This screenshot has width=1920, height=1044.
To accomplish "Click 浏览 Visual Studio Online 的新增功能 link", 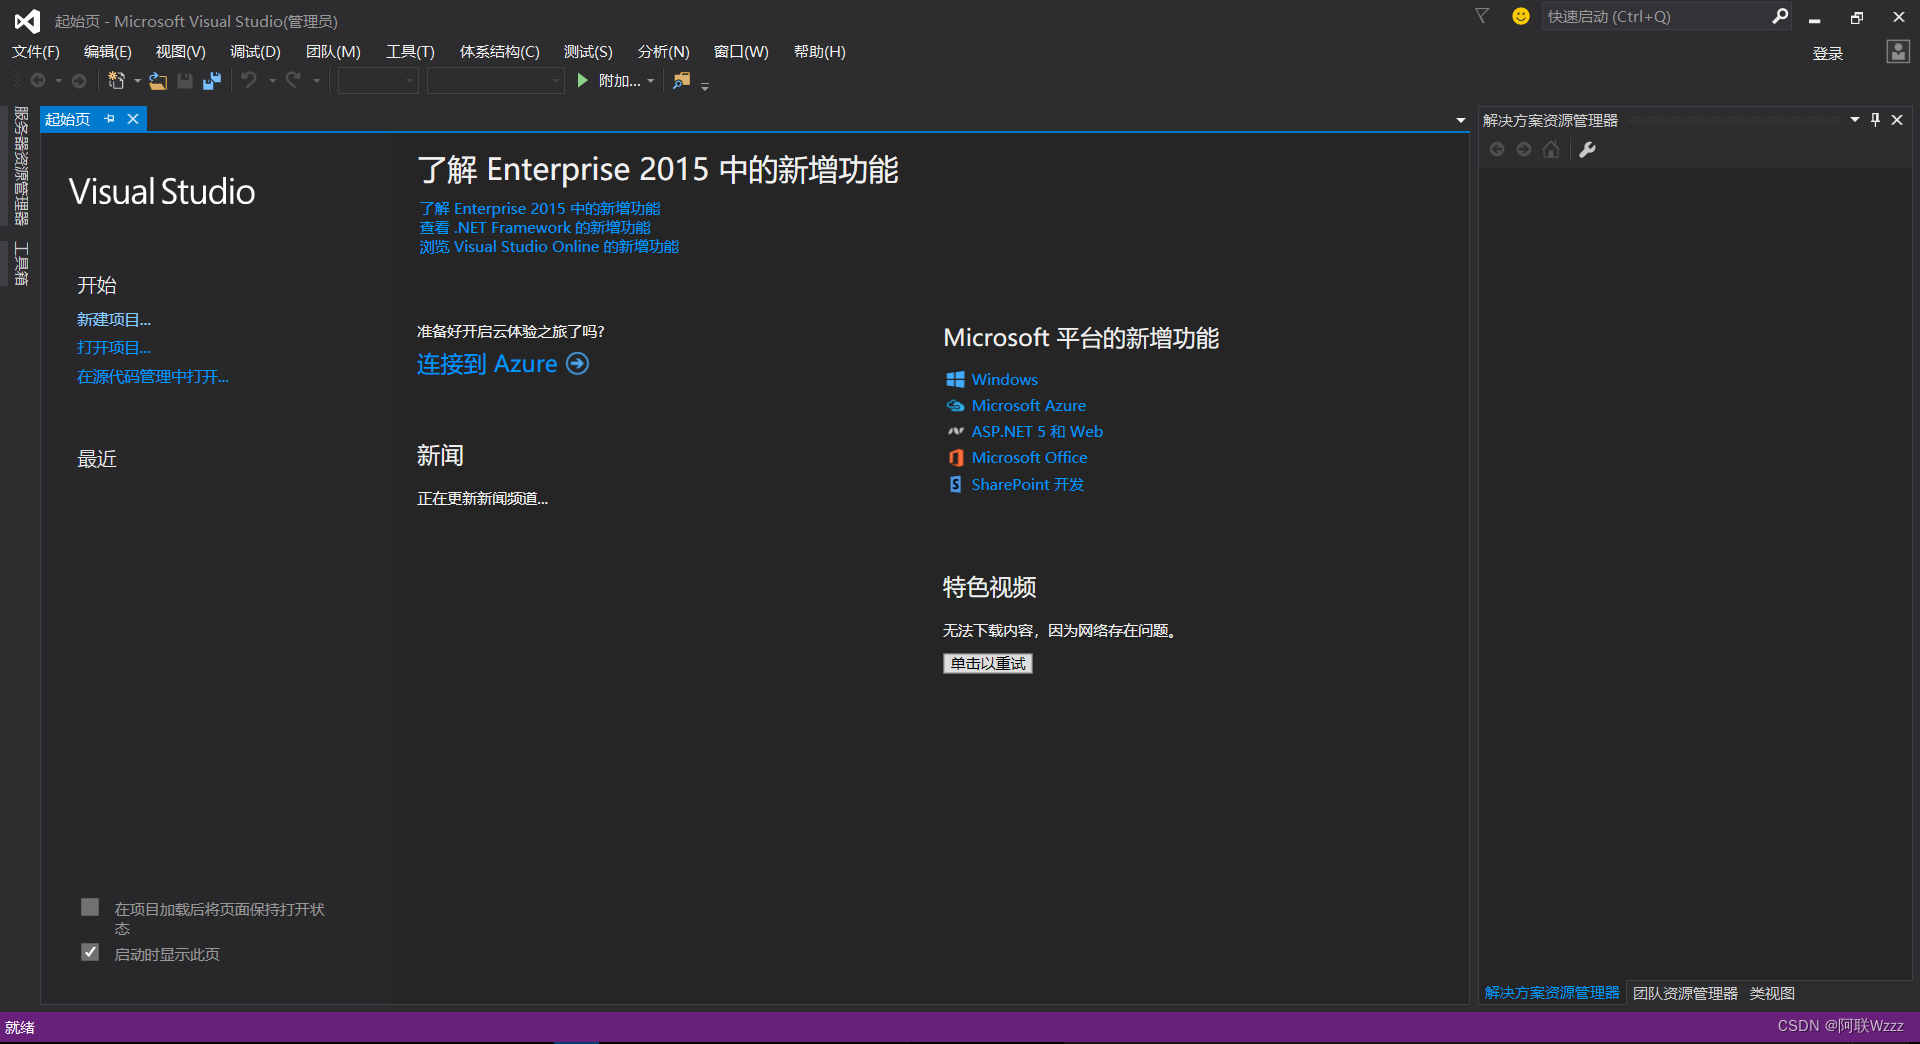I will click(x=549, y=247).
